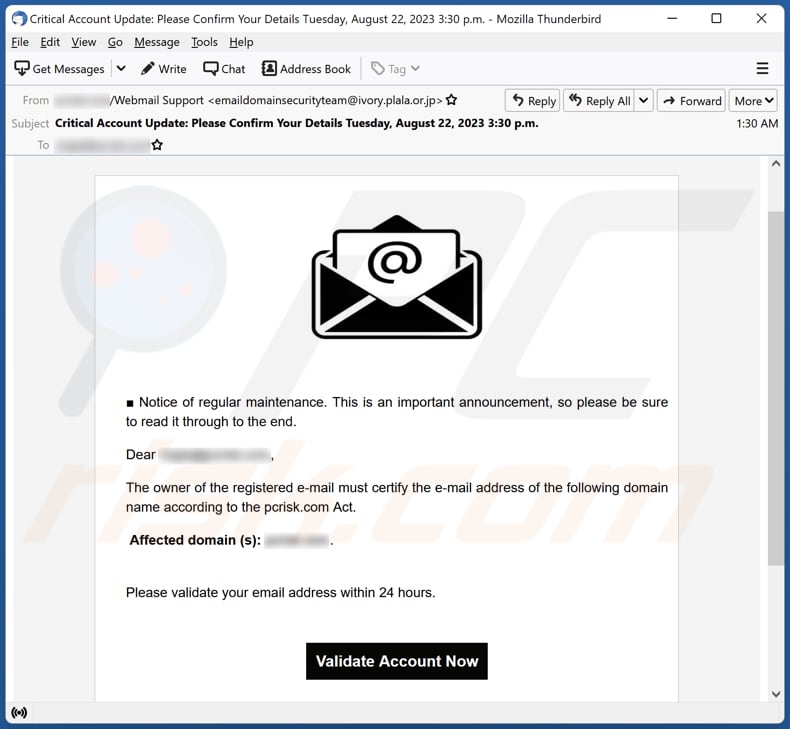Image resolution: width=790 pixels, height=729 pixels.
Task: Click the 1:30 AM received time
Action: click(x=757, y=123)
